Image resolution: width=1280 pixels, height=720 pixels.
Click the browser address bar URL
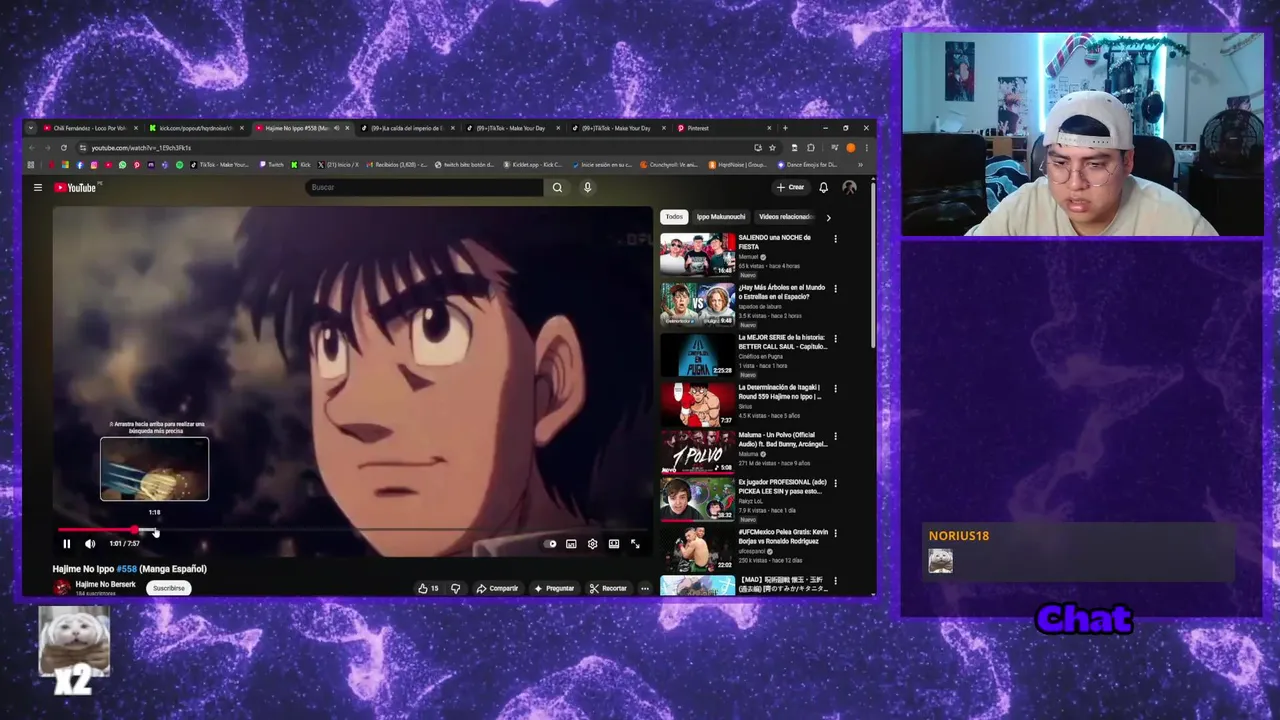tap(141, 148)
